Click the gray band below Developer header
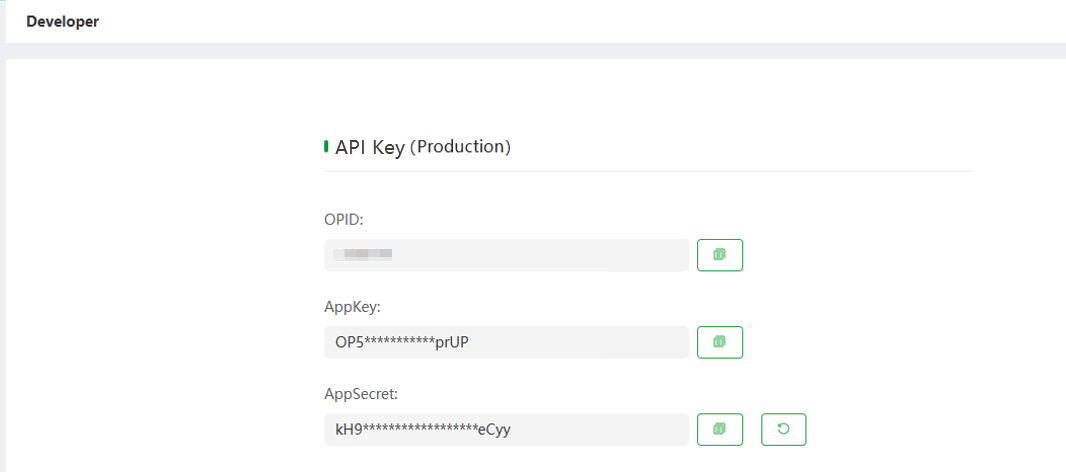The width and height of the screenshot is (1066, 472). pos(533,51)
